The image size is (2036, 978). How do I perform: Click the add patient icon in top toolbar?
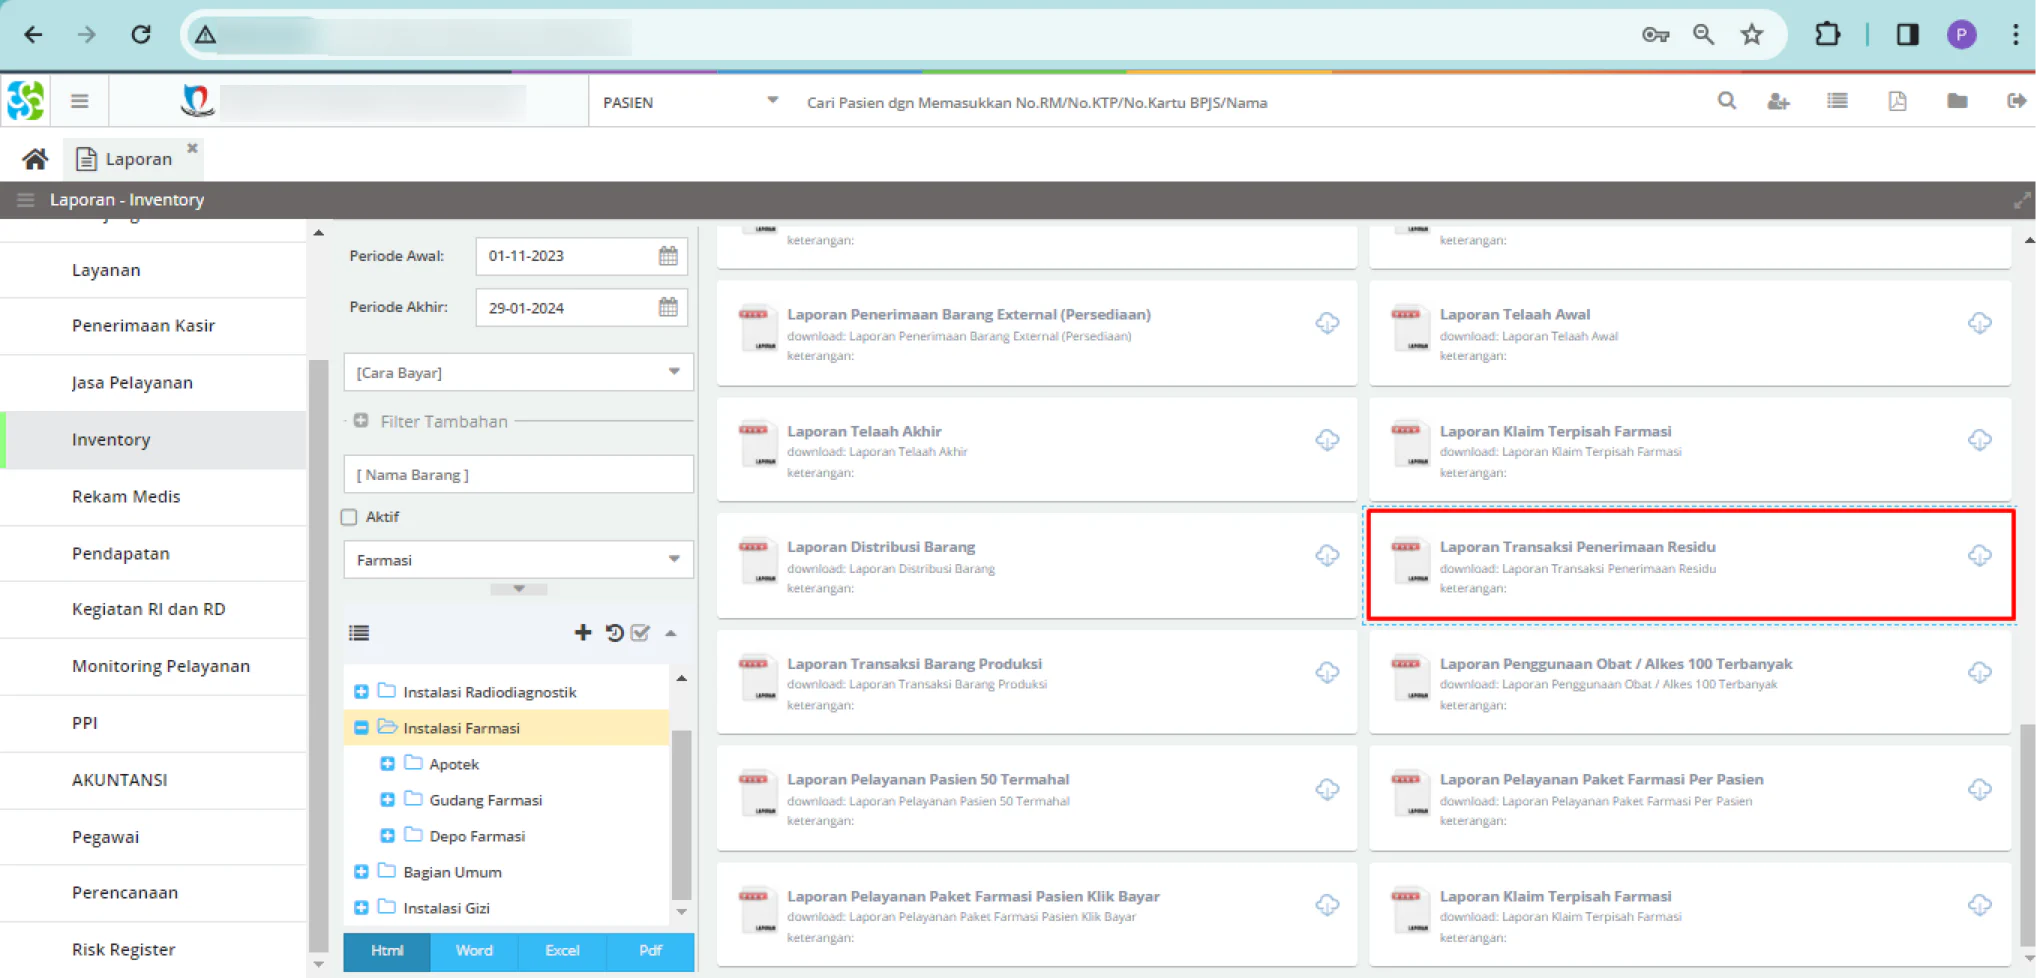pyautogui.click(x=1778, y=102)
